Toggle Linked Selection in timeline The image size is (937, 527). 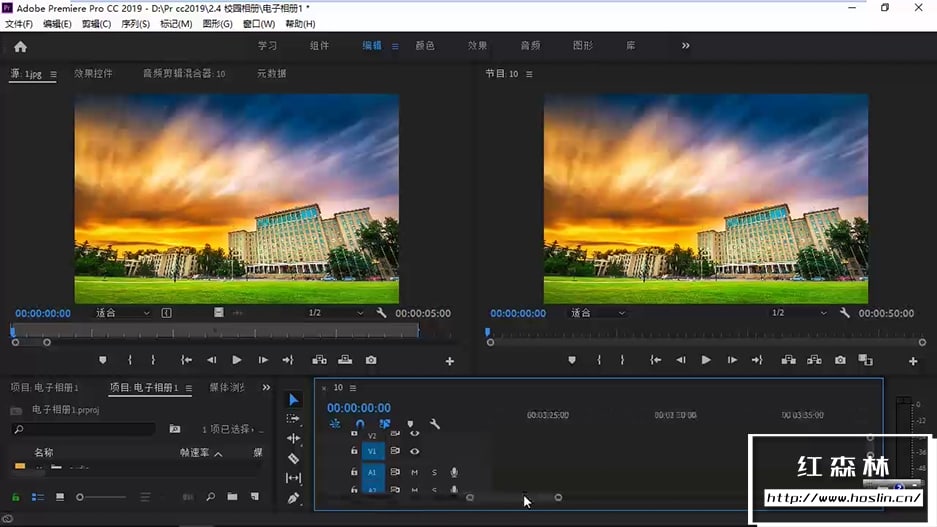coord(384,424)
